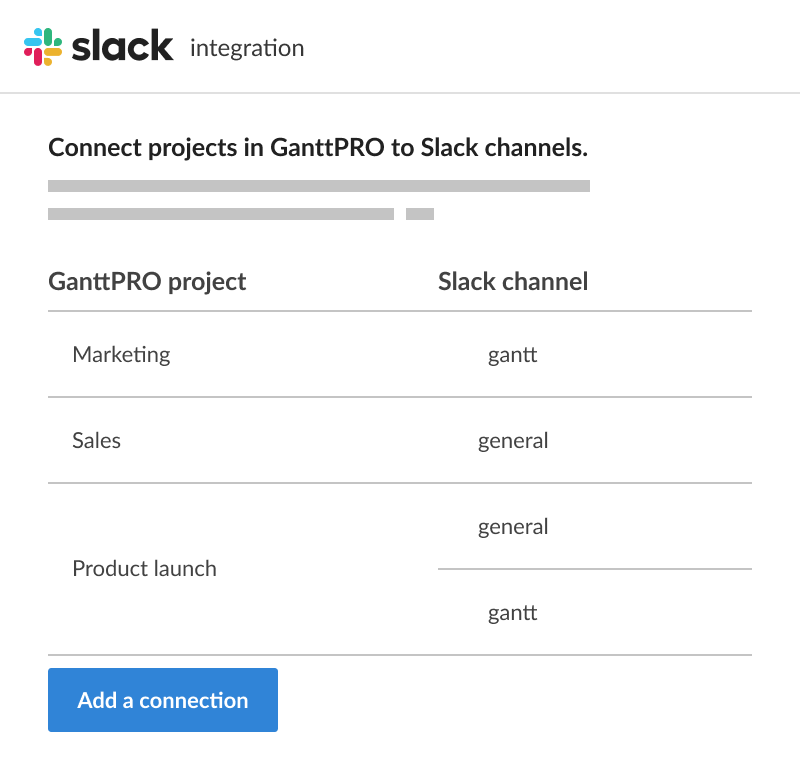Select the gantt channel under Product launch

[x=512, y=612]
